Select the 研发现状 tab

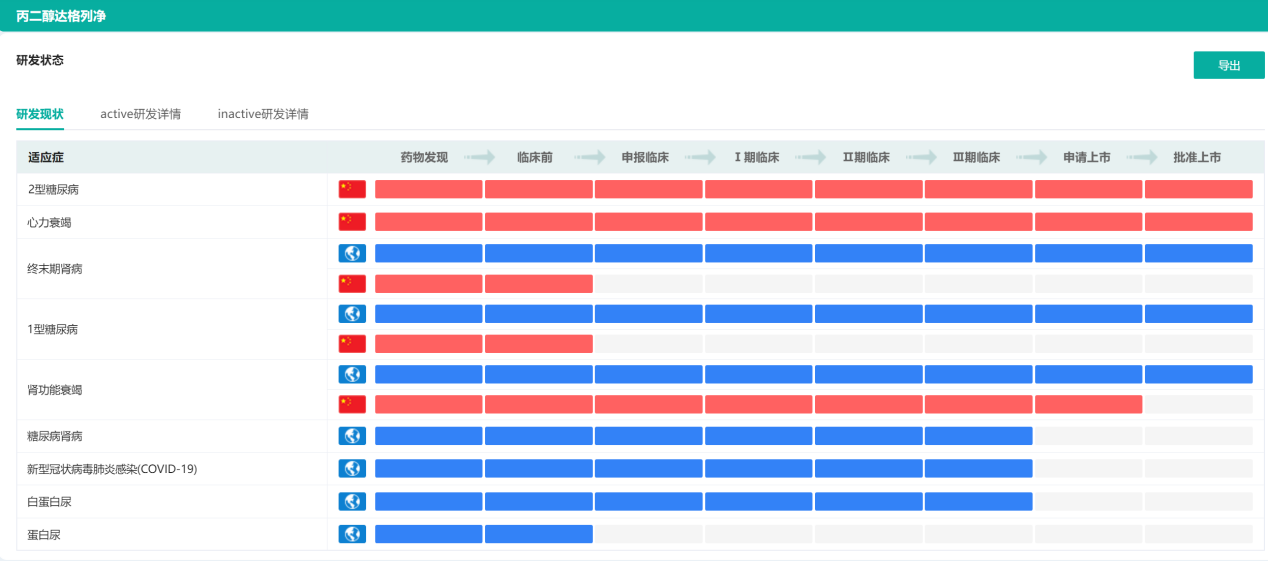point(40,114)
